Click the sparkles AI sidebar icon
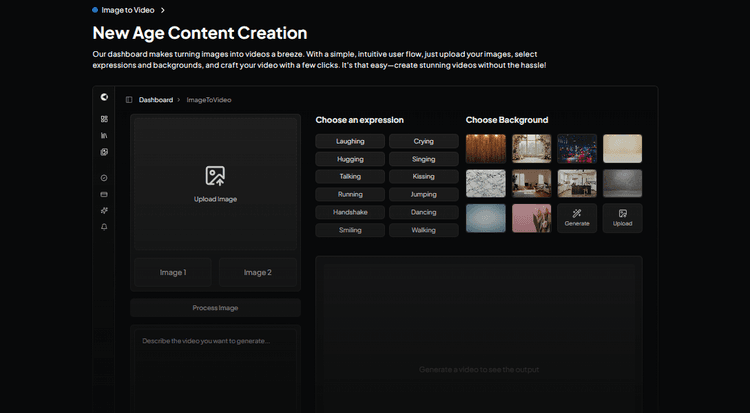Viewport: 750px width, 413px height. click(104, 211)
